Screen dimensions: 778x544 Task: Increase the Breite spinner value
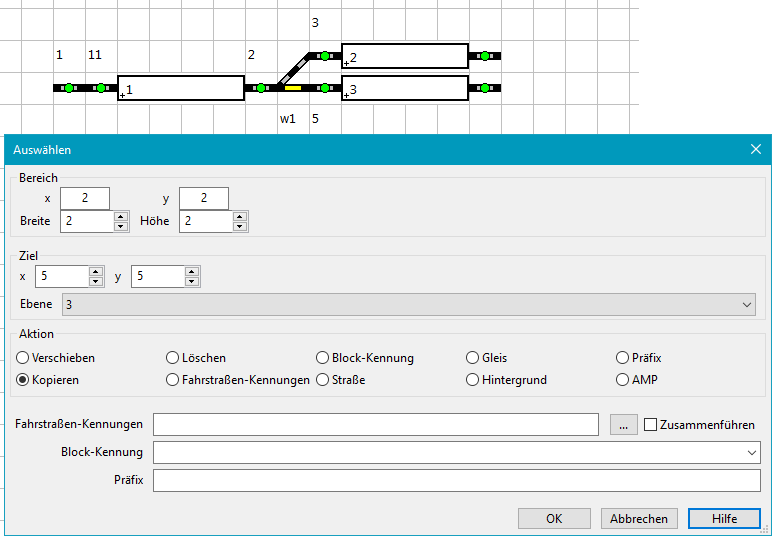click(x=121, y=216)
